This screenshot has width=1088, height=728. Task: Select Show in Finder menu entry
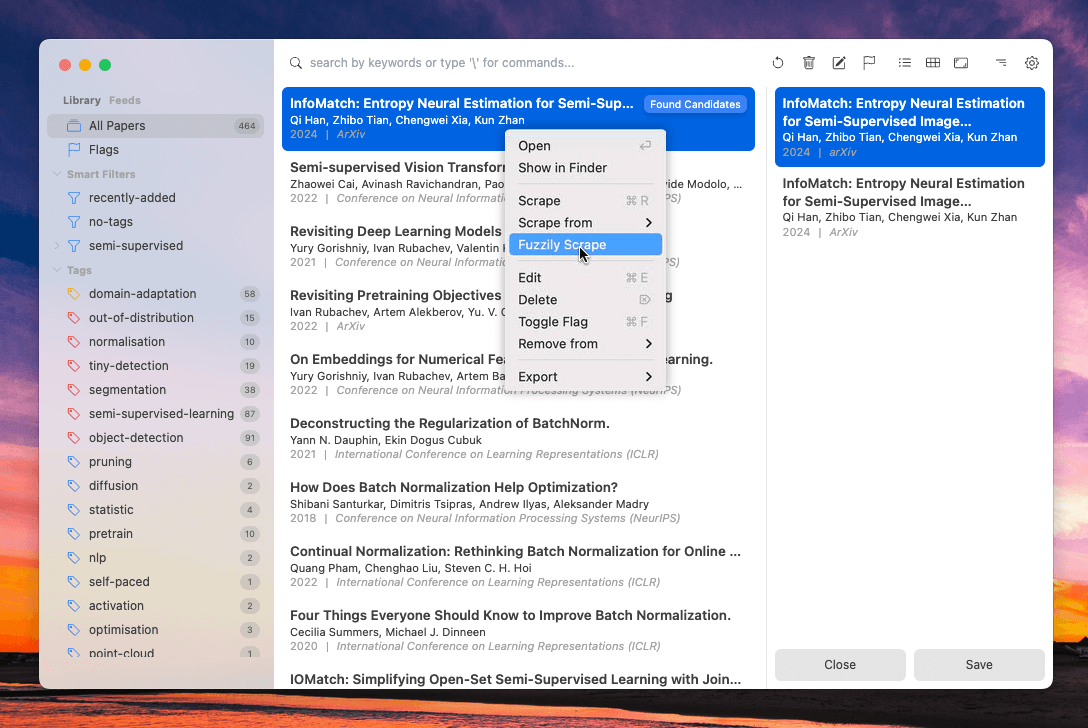point(562,168)
